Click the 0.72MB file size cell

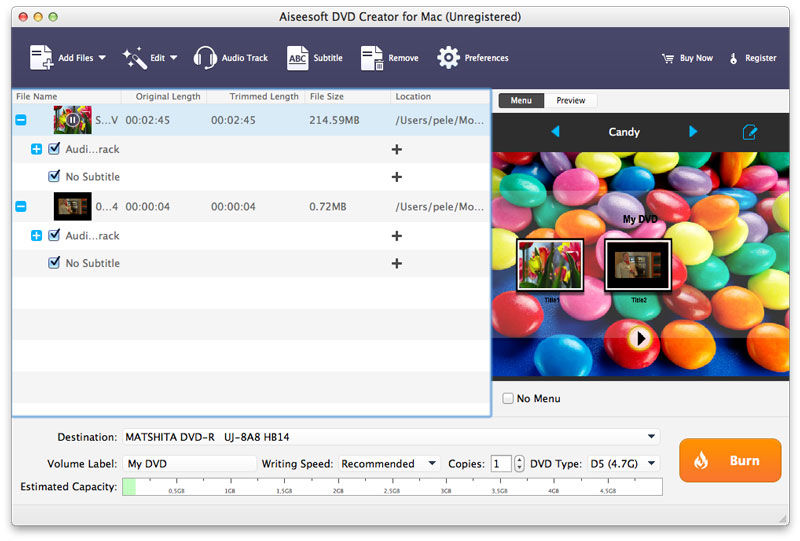point(328,207)
